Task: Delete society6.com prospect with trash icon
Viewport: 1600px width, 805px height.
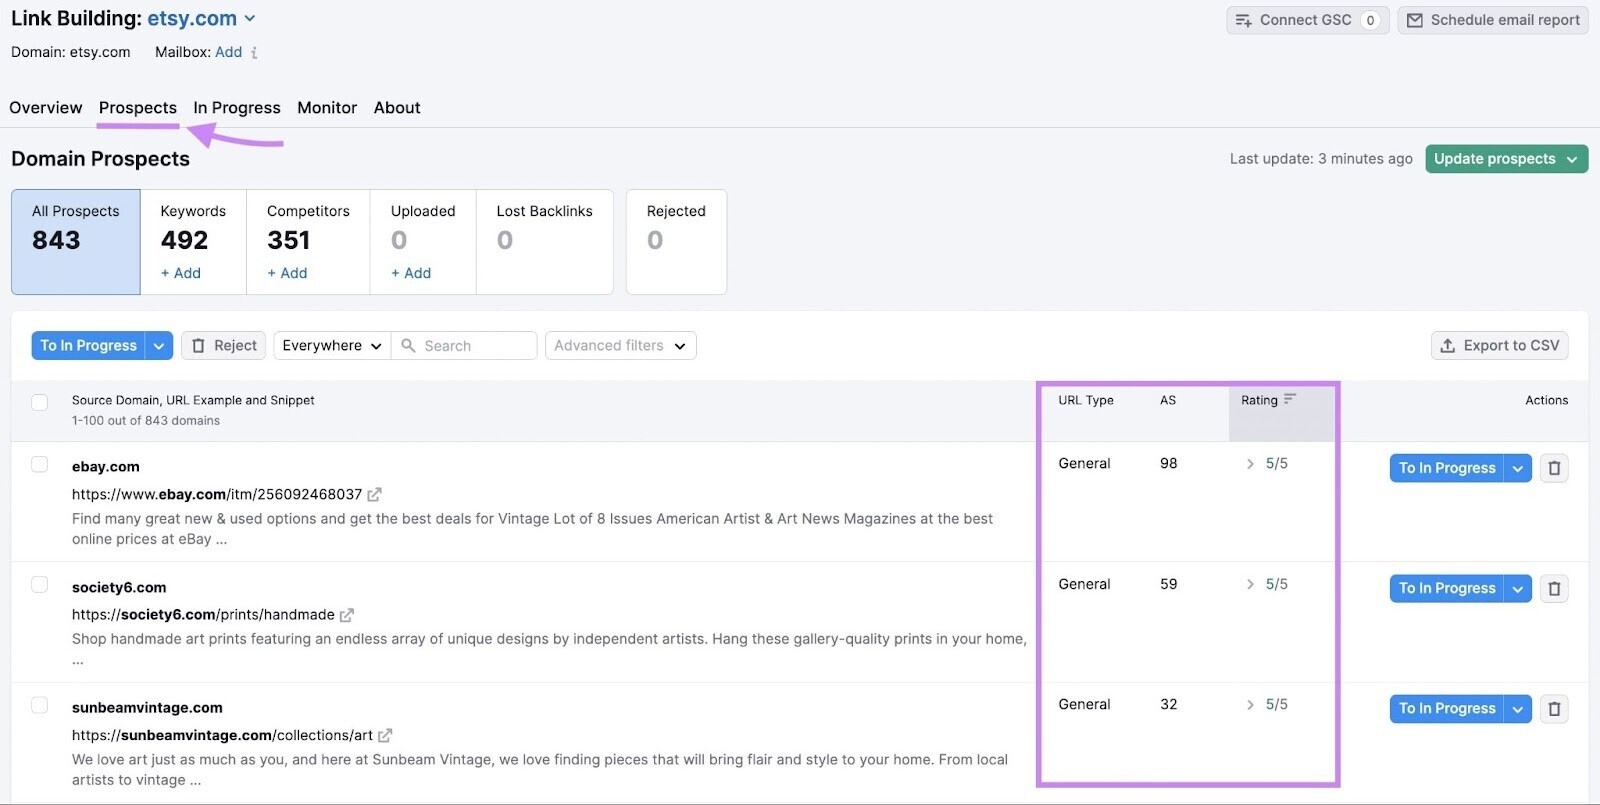Action: pyautogui.click(x=1554, y=589)
